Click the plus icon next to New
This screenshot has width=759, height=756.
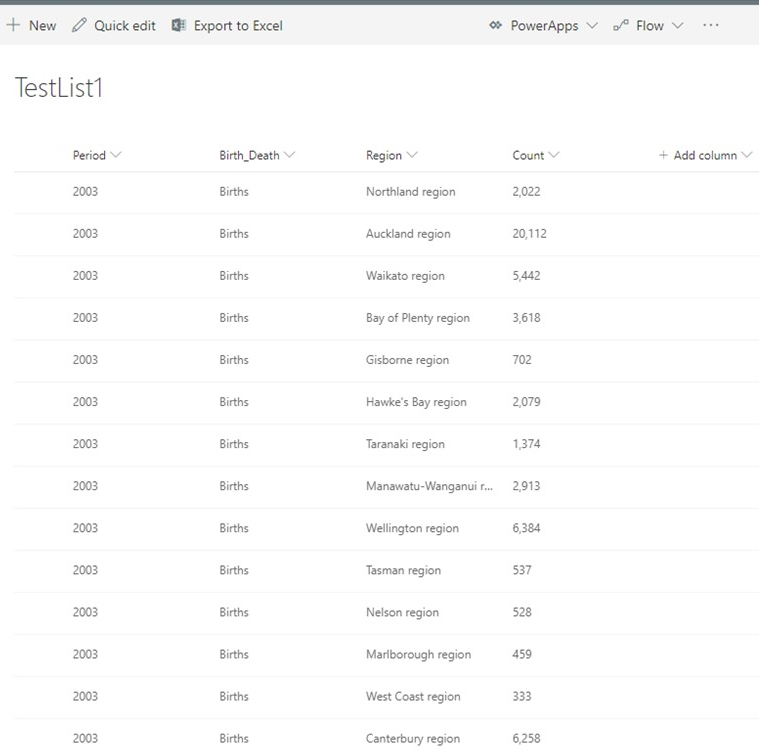click(13, 25)
